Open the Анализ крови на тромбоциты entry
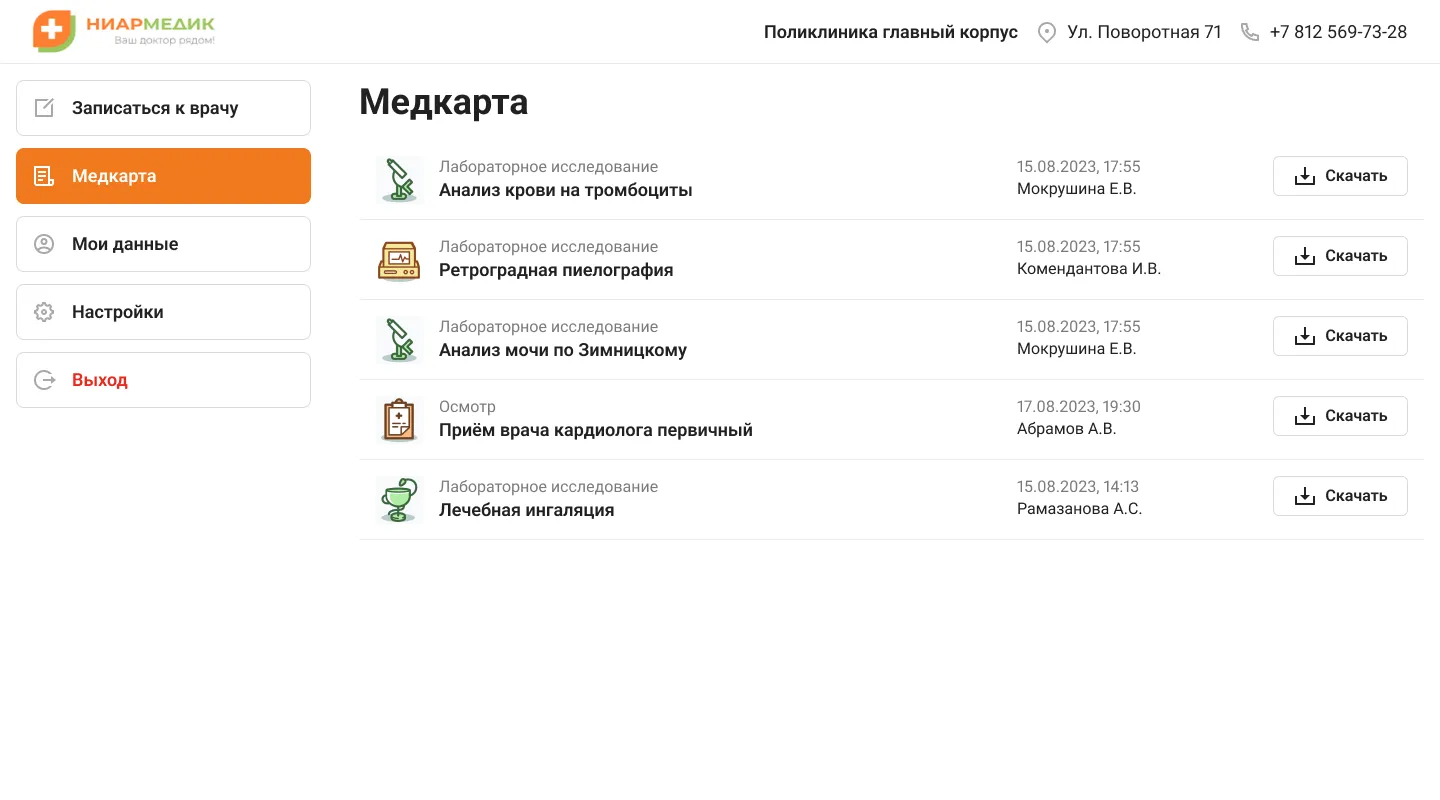 pyautogui.click(x=566, y=190)
